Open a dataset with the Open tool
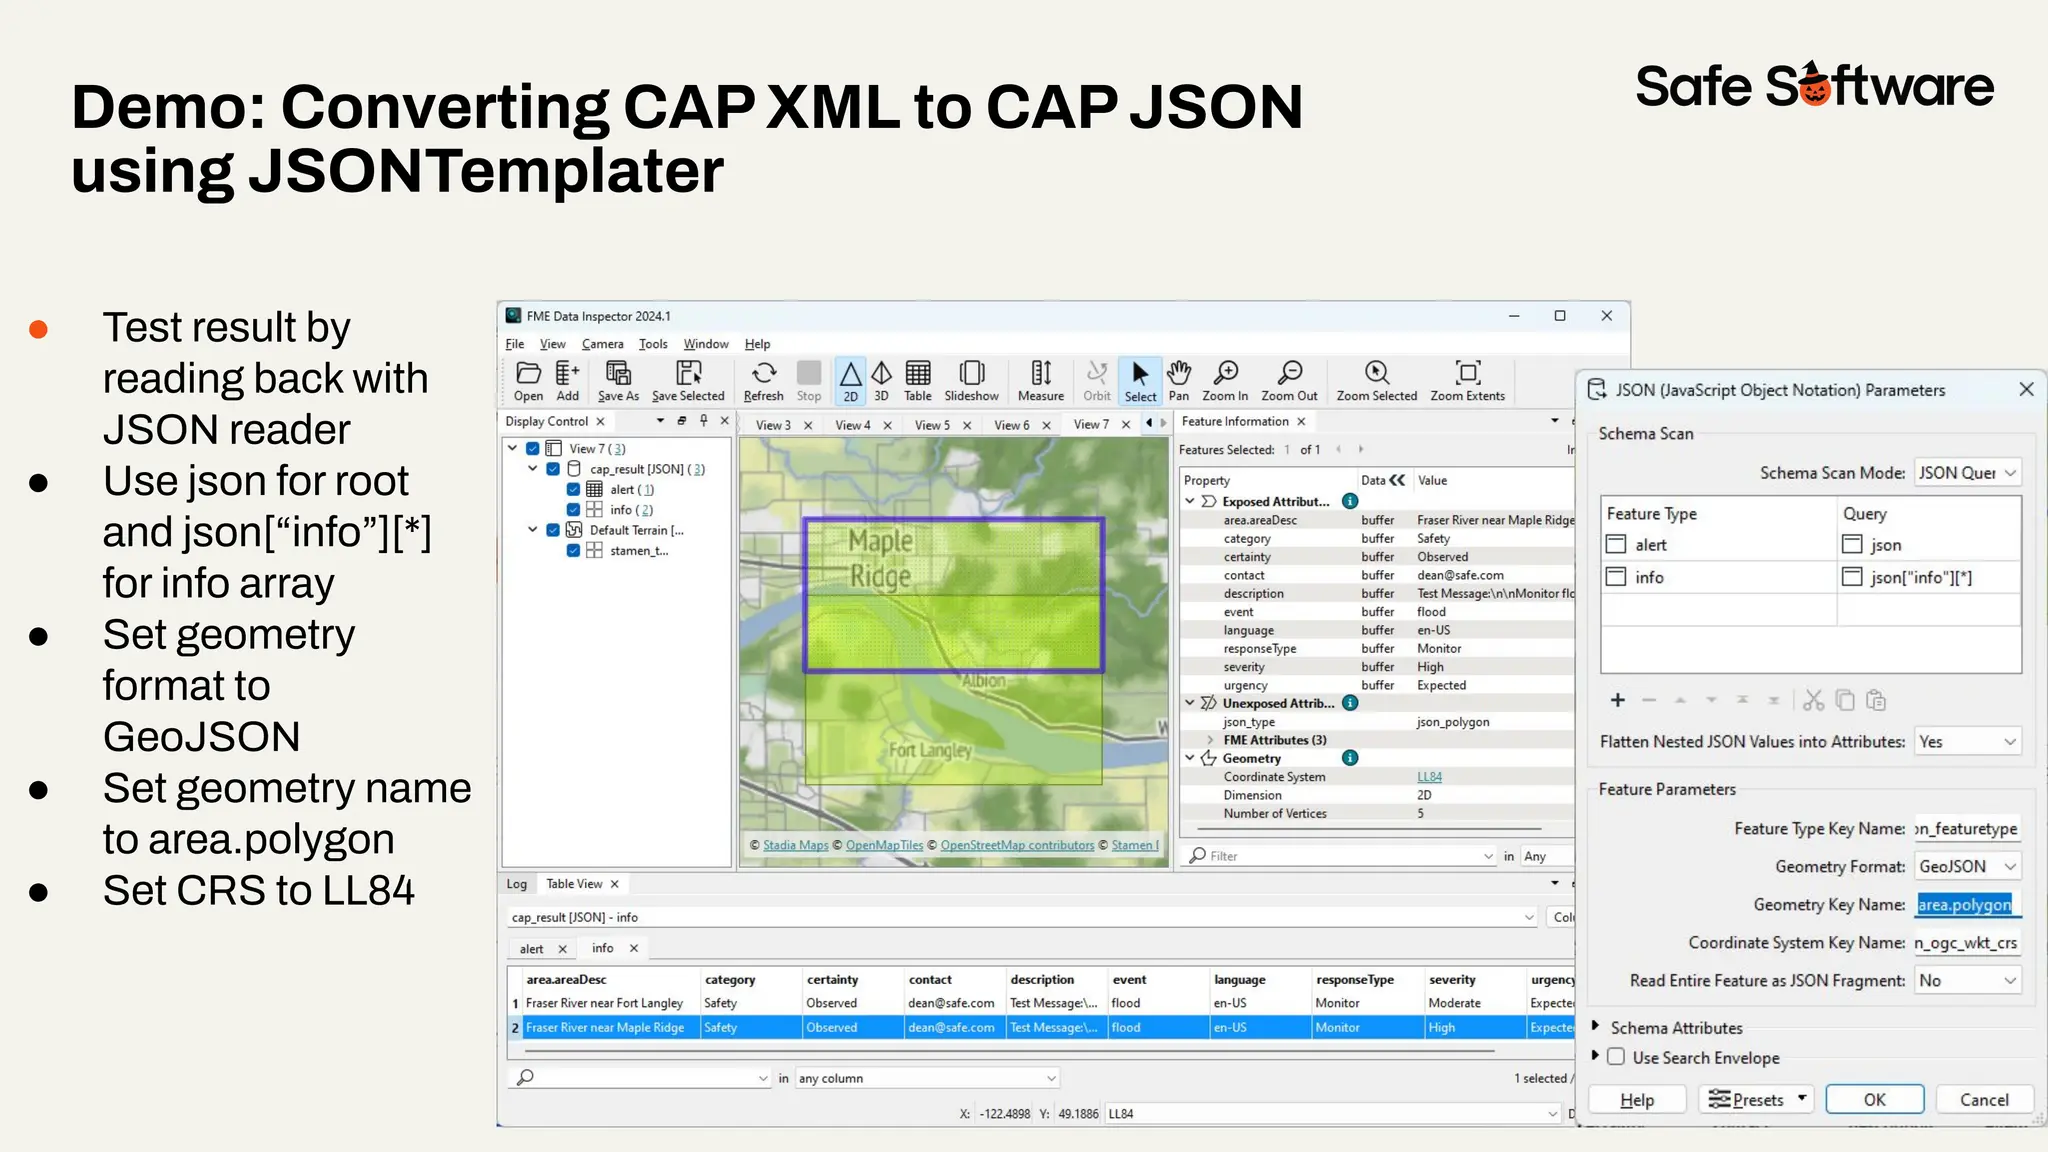The image size is (2048, 1152). coord(528,381)
